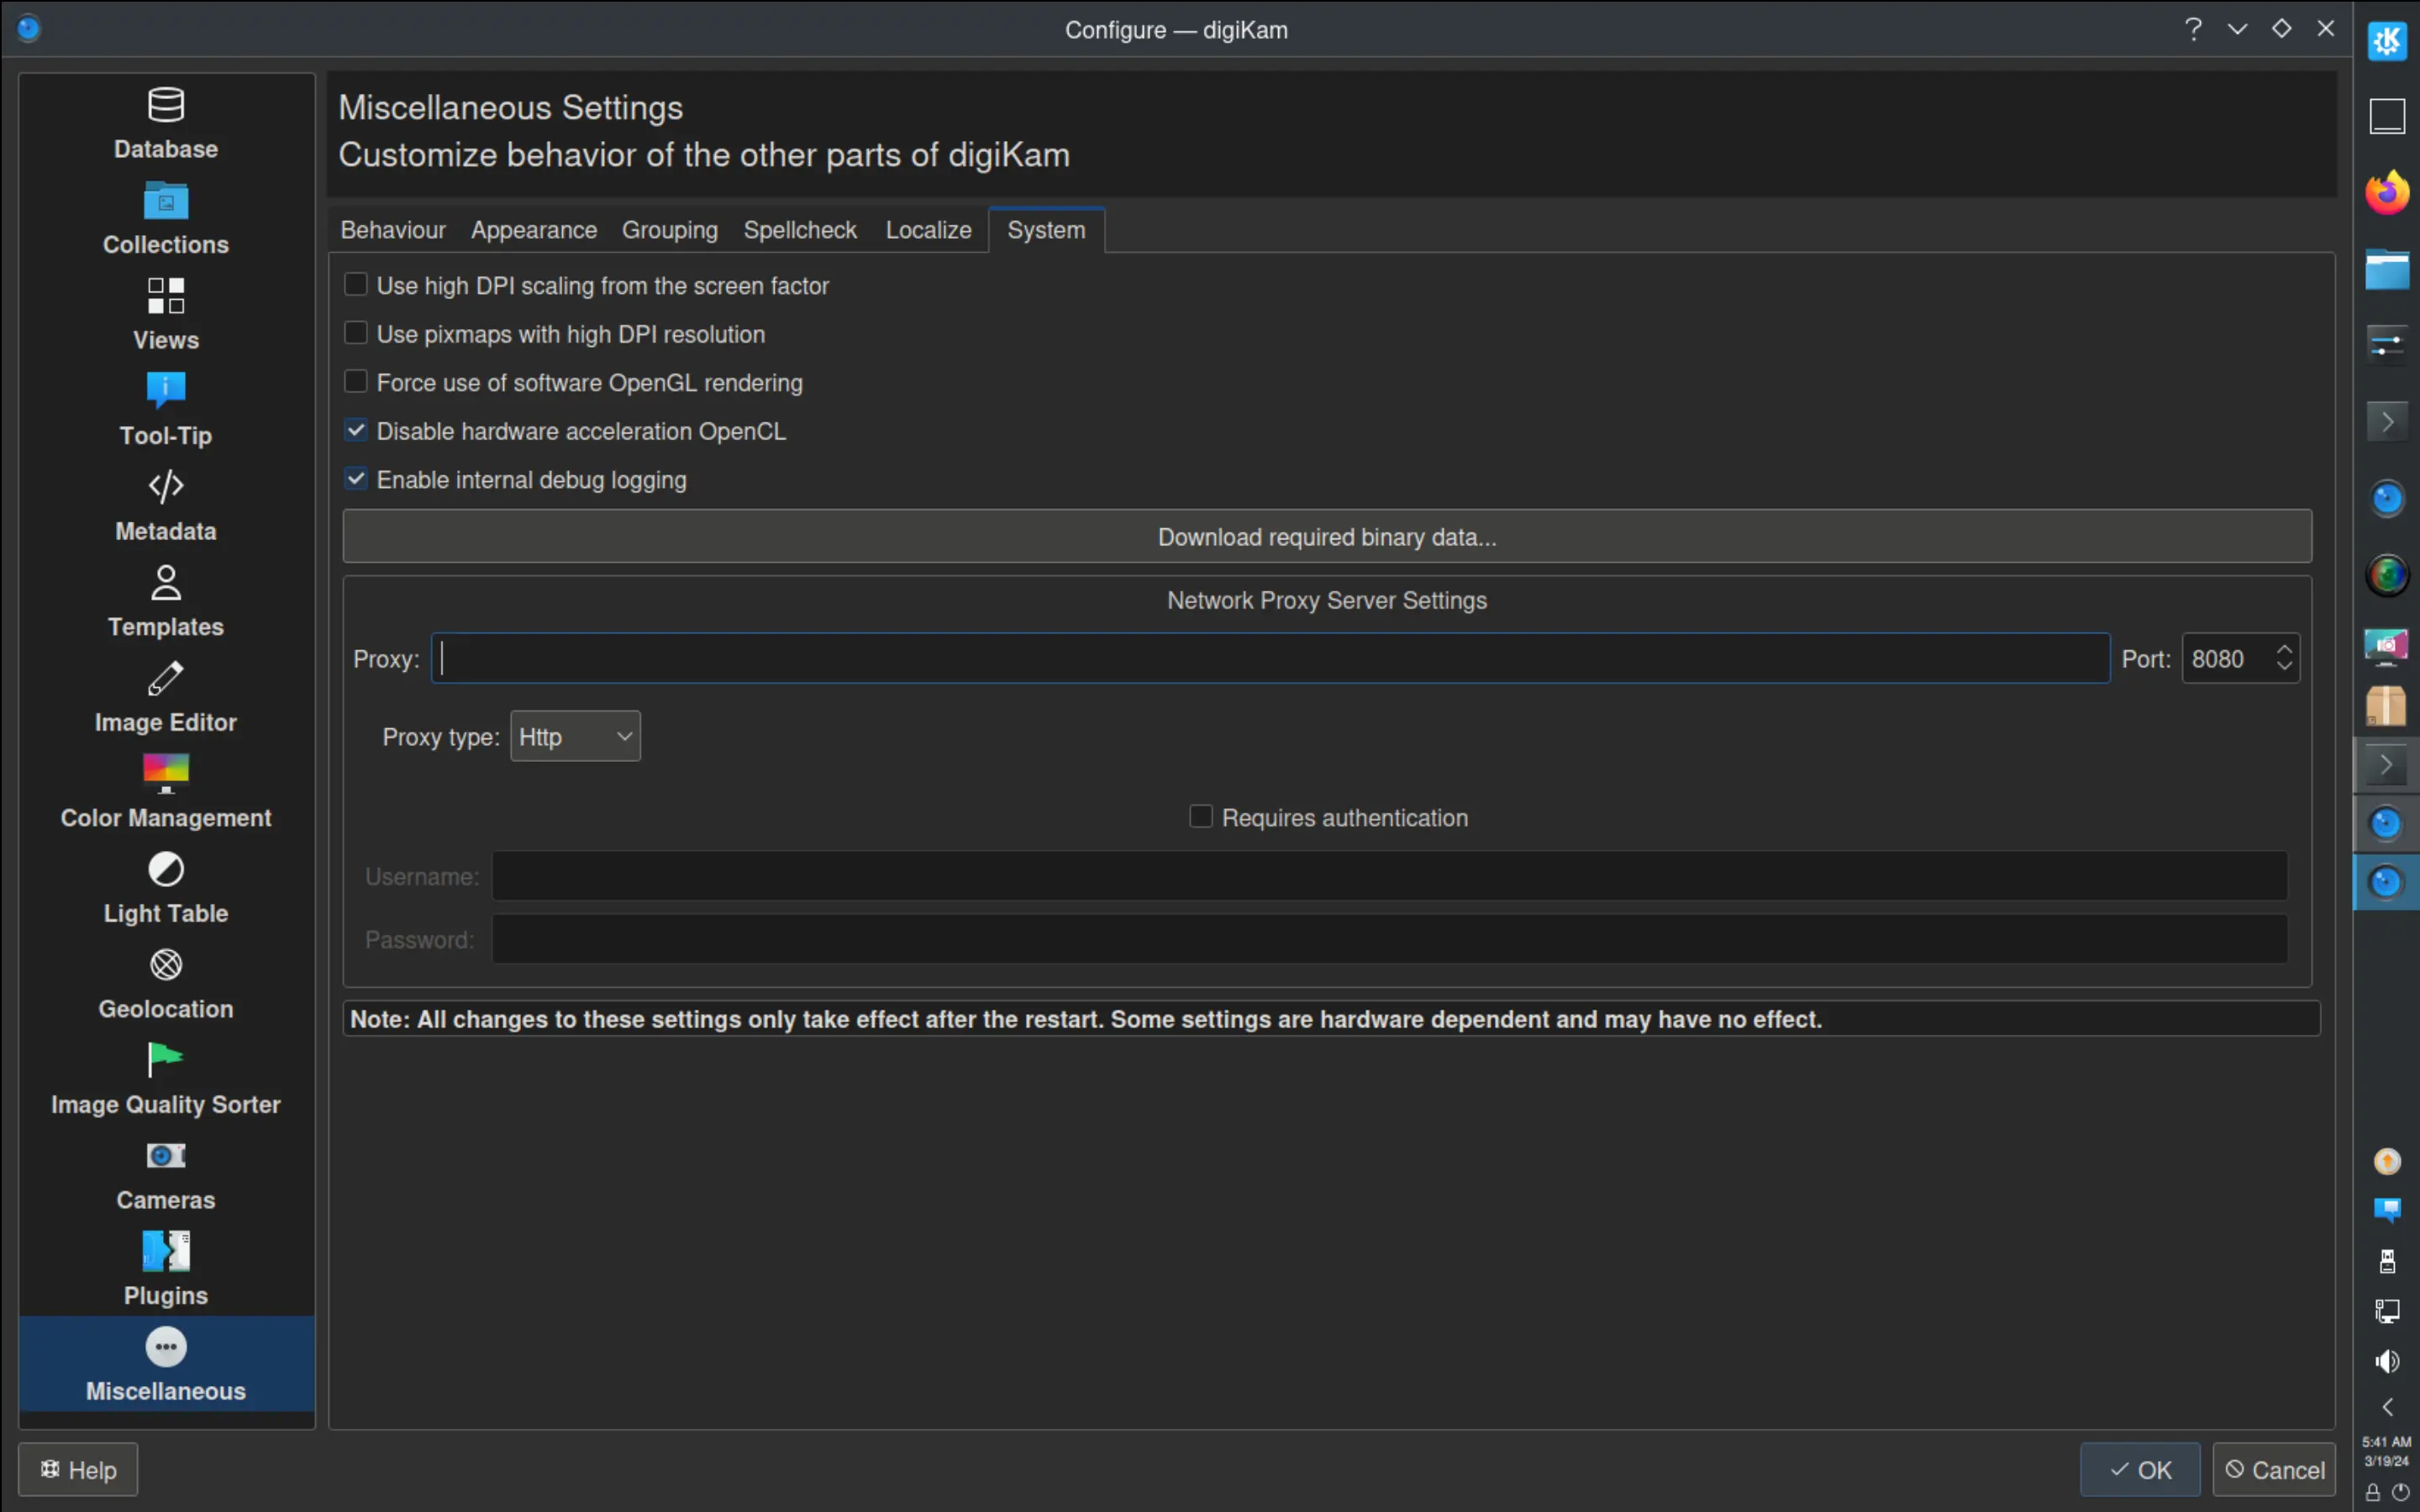The width and height of the screenshot is (2420, 1512).
Task: Switch to the Behaviour tab
Action: [x=392, y=229]
